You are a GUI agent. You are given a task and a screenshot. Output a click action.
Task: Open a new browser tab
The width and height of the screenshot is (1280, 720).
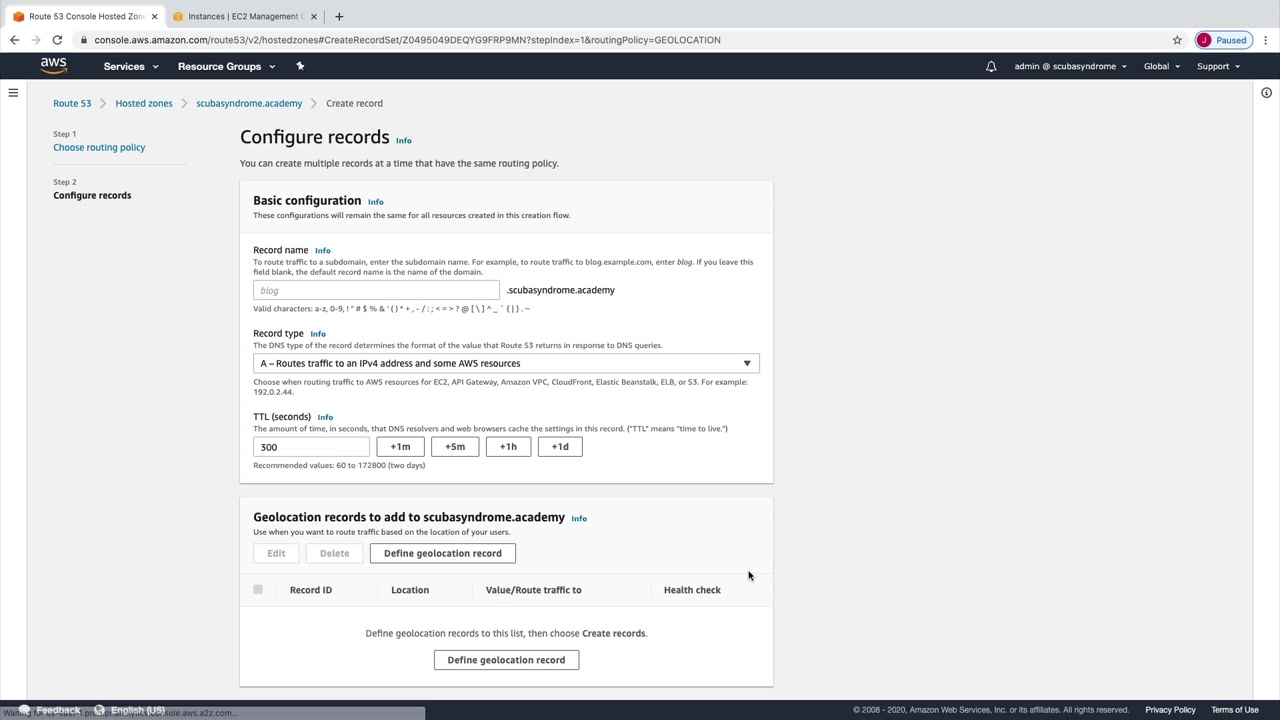tap(339, 16)
